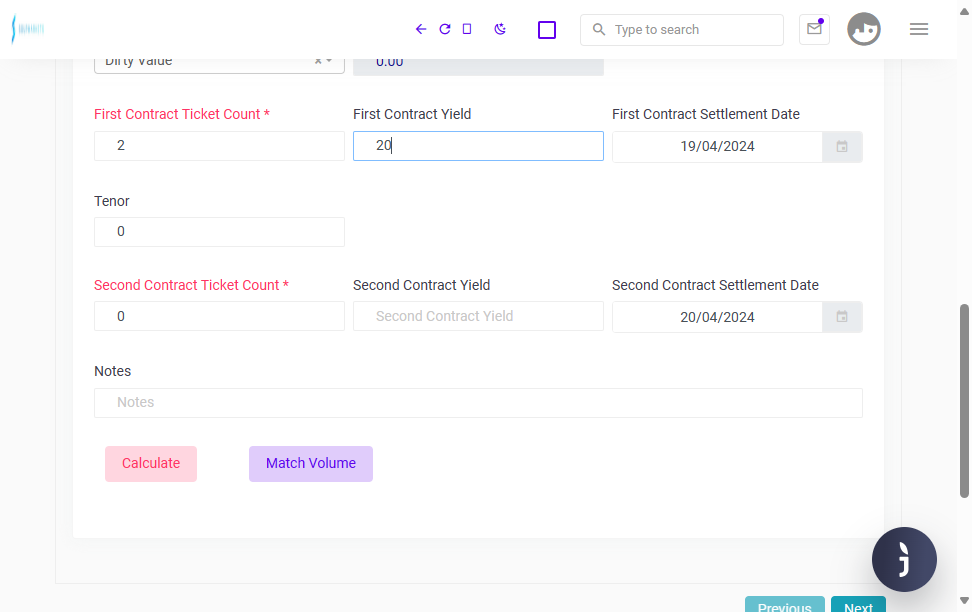Image resolution: width=972 pixels, height=612 pixels.
Task: Click the page vertical scrollbar thumb
Action: tap(965, 401)
